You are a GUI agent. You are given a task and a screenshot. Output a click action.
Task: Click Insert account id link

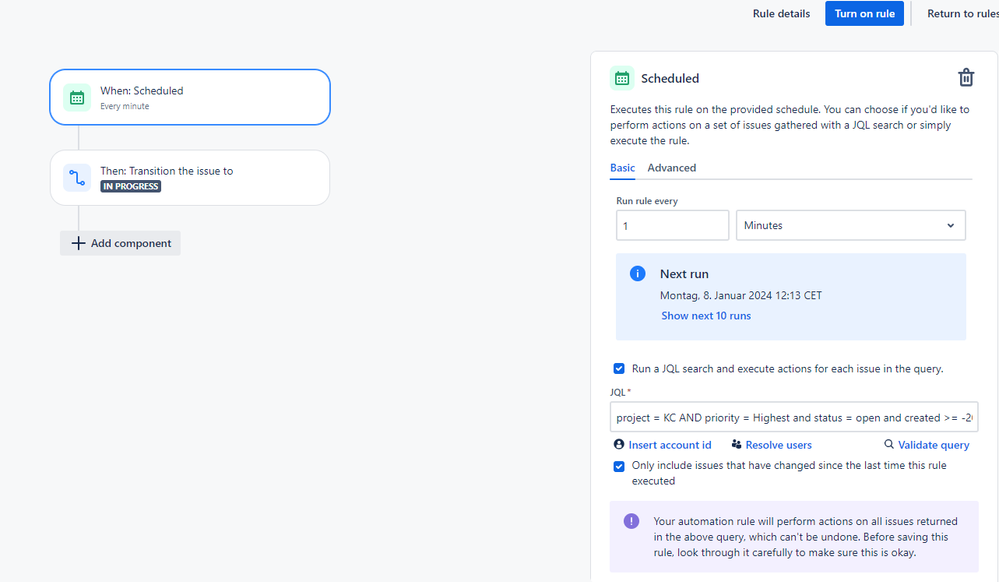tap(670, 445)
